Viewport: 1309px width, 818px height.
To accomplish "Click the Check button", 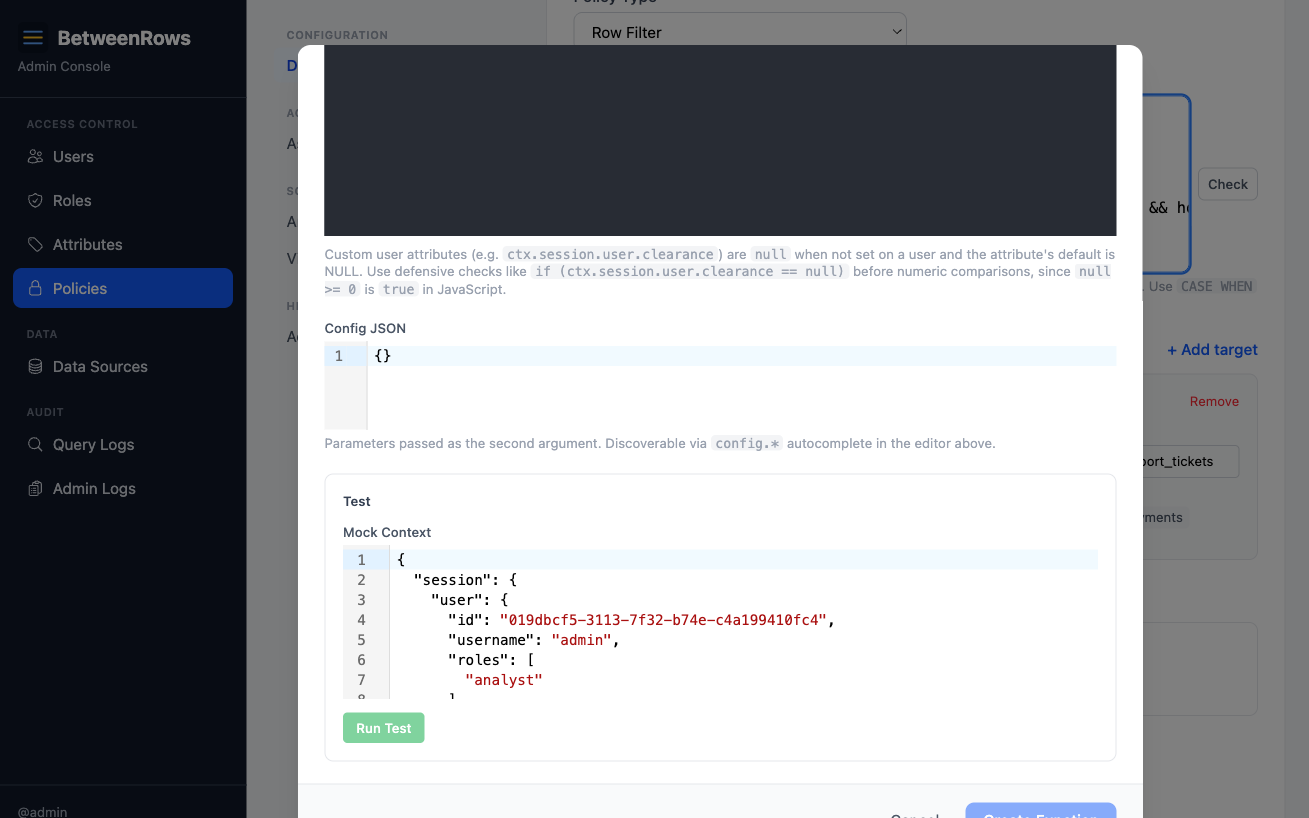I will click(x=1227, y=184).
